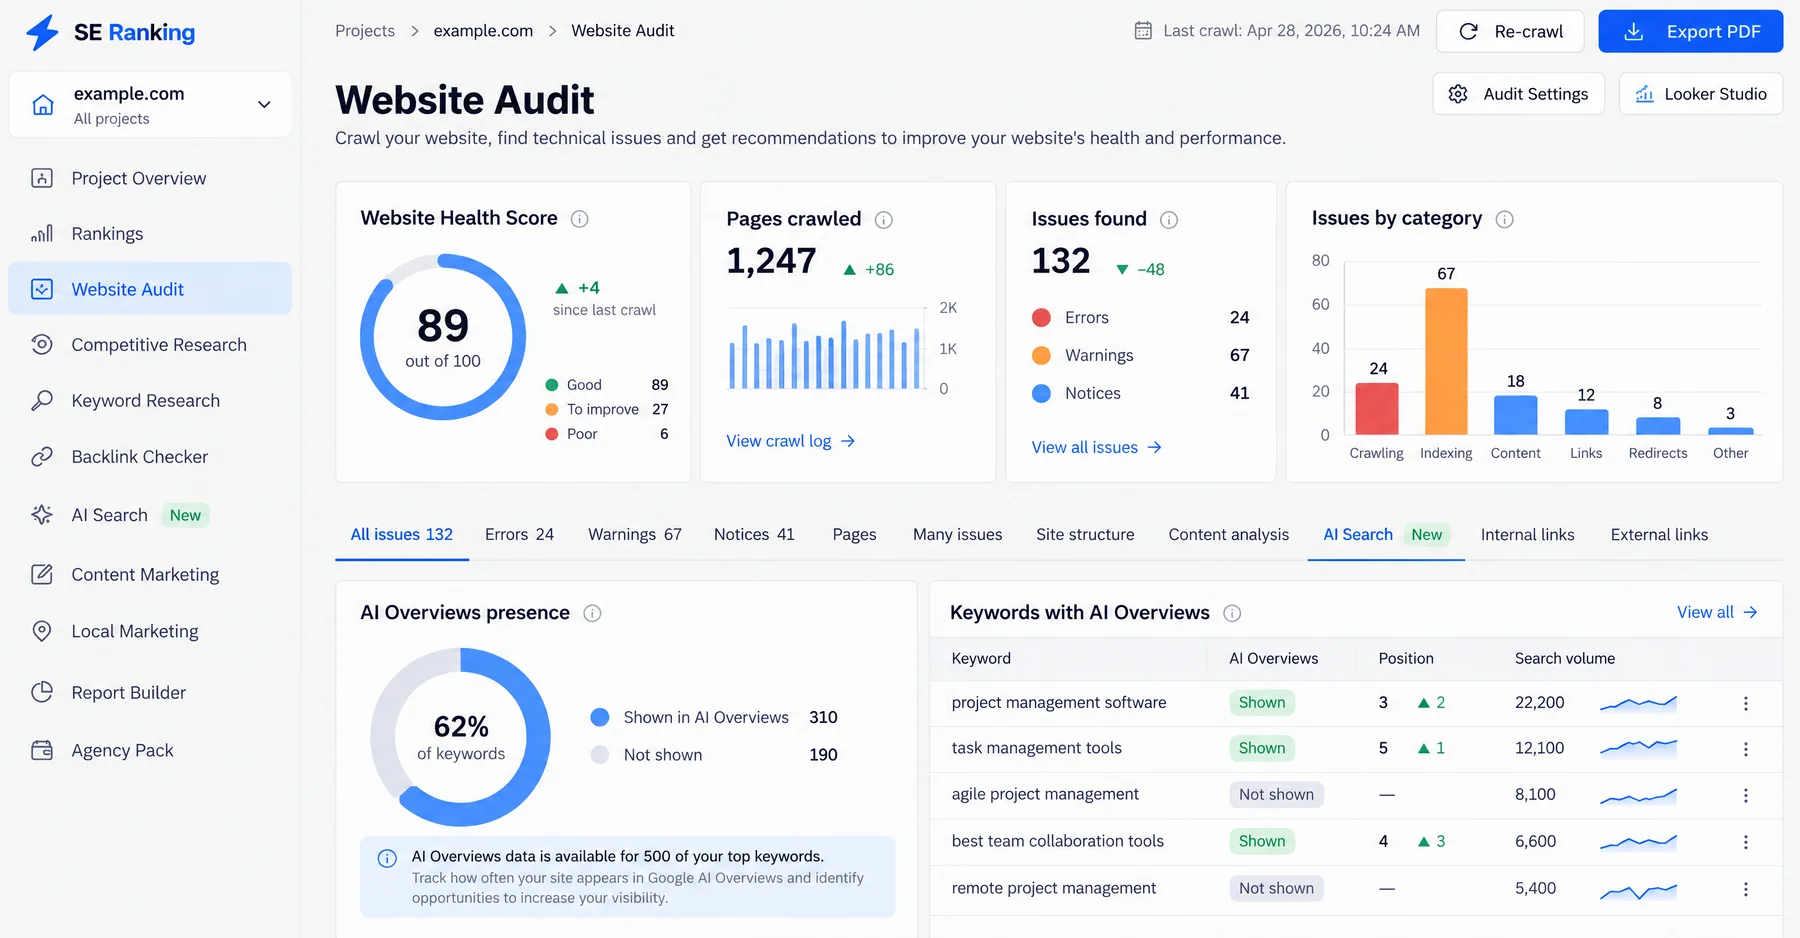The width and height of the screenshot is (1800, 938).
Task: Click info icon beside Website Health Score
Action: pyautogui.click(x=579, y=219)
